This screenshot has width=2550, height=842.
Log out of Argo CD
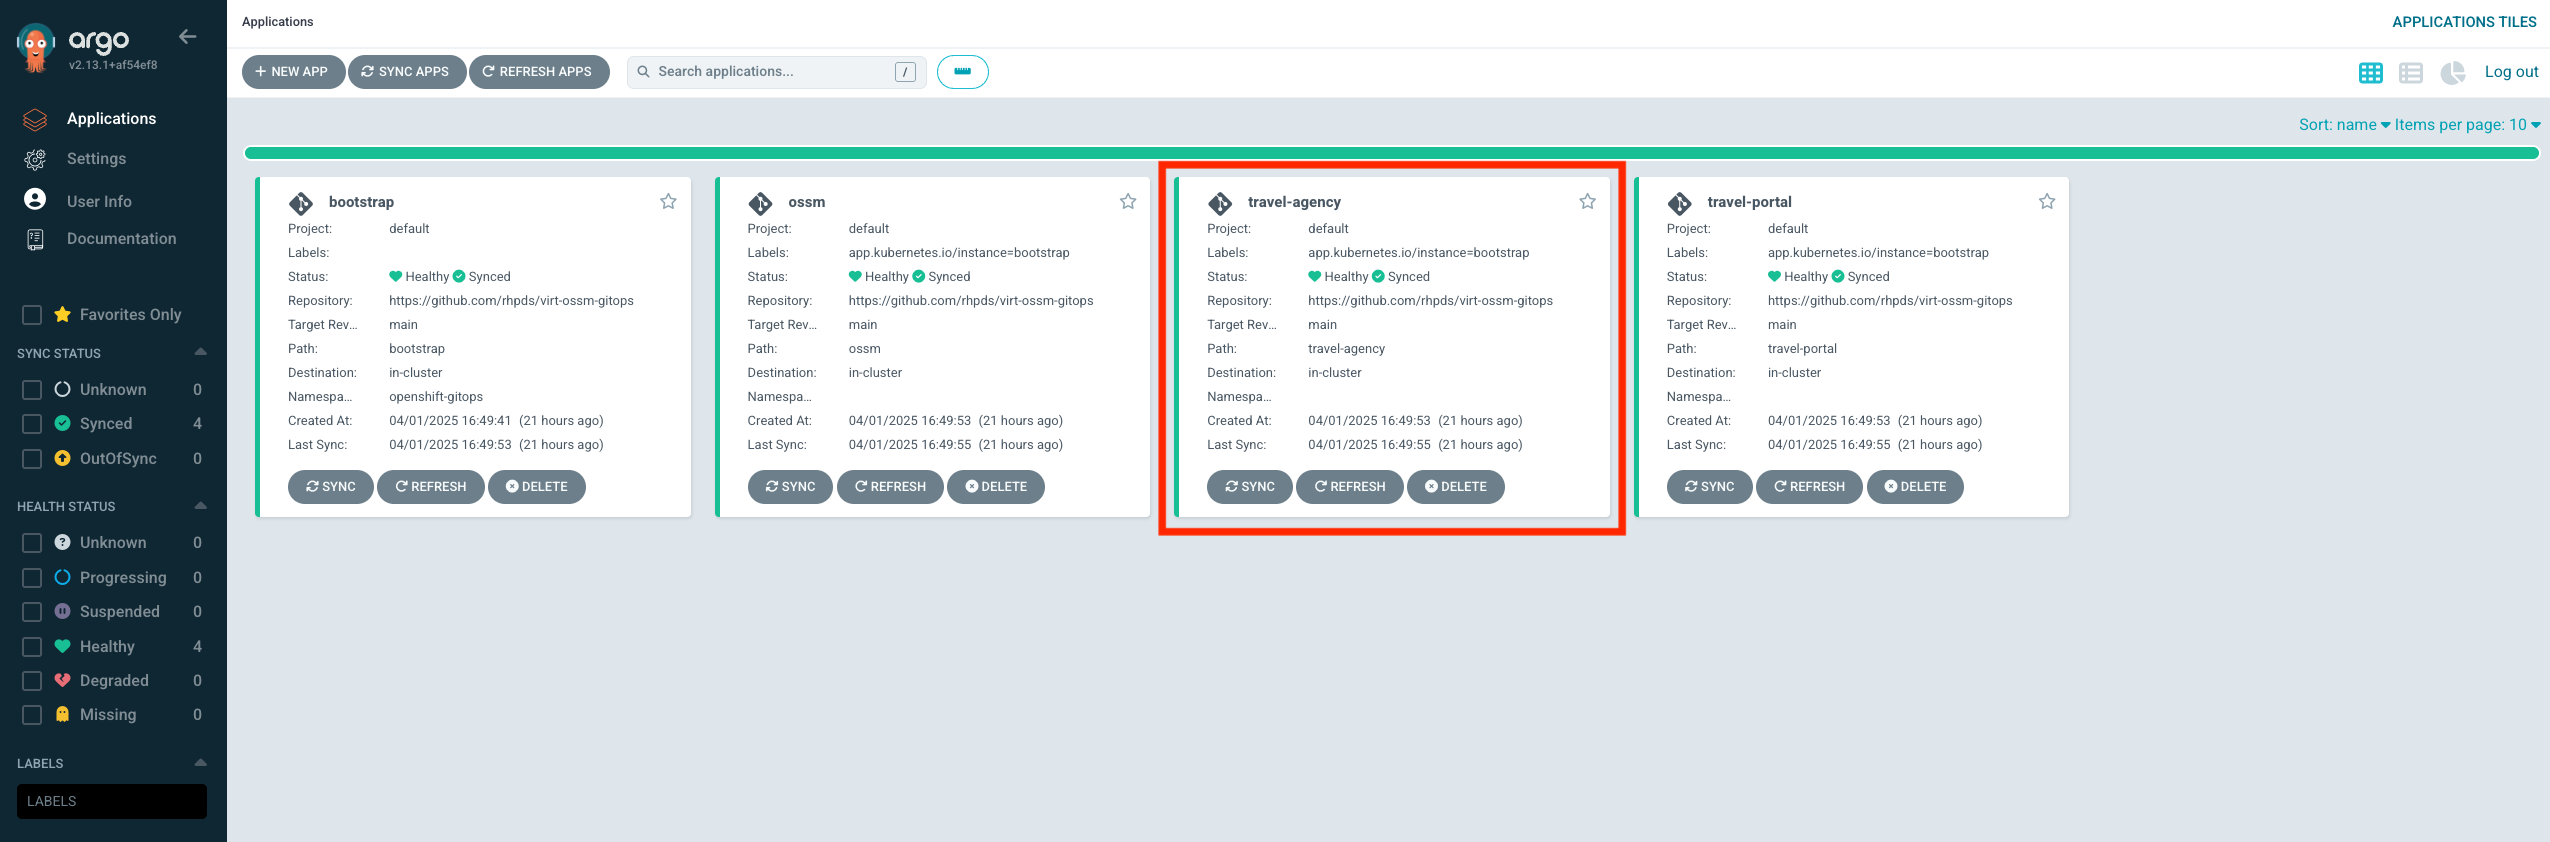pyautogui.click(x=2511, y=72)
